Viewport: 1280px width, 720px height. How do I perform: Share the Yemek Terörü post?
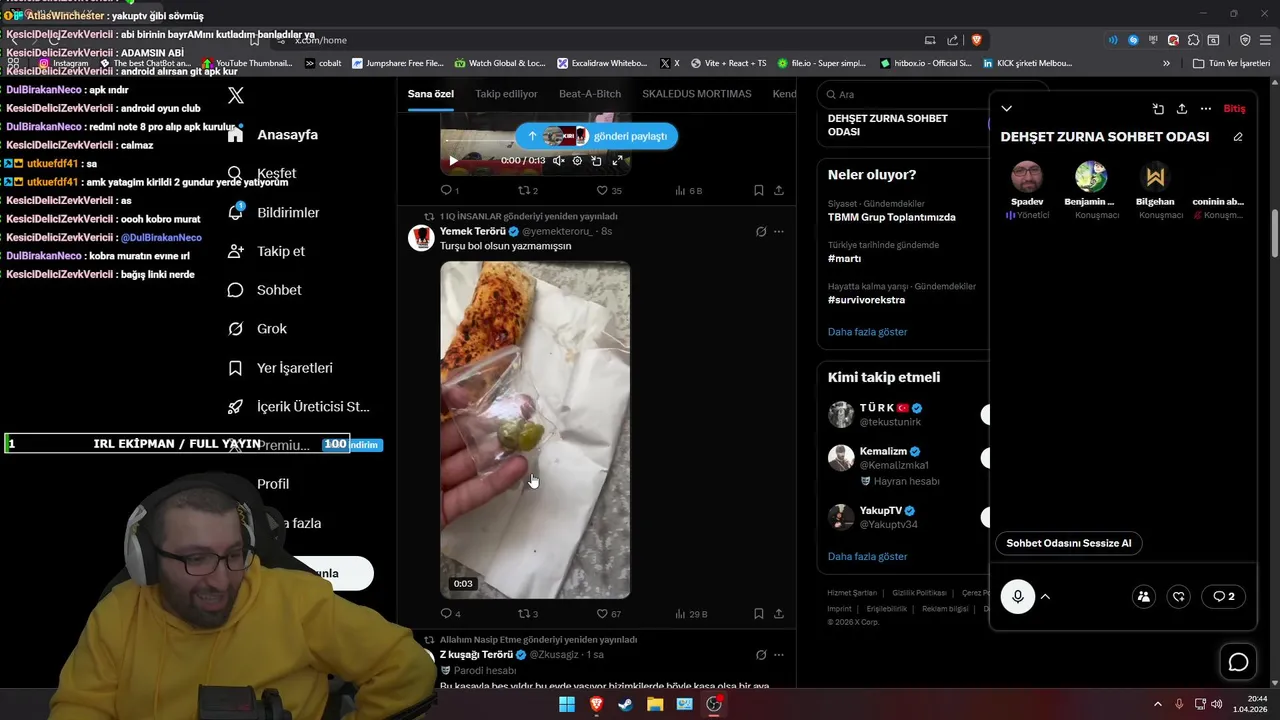coord(779,614)
